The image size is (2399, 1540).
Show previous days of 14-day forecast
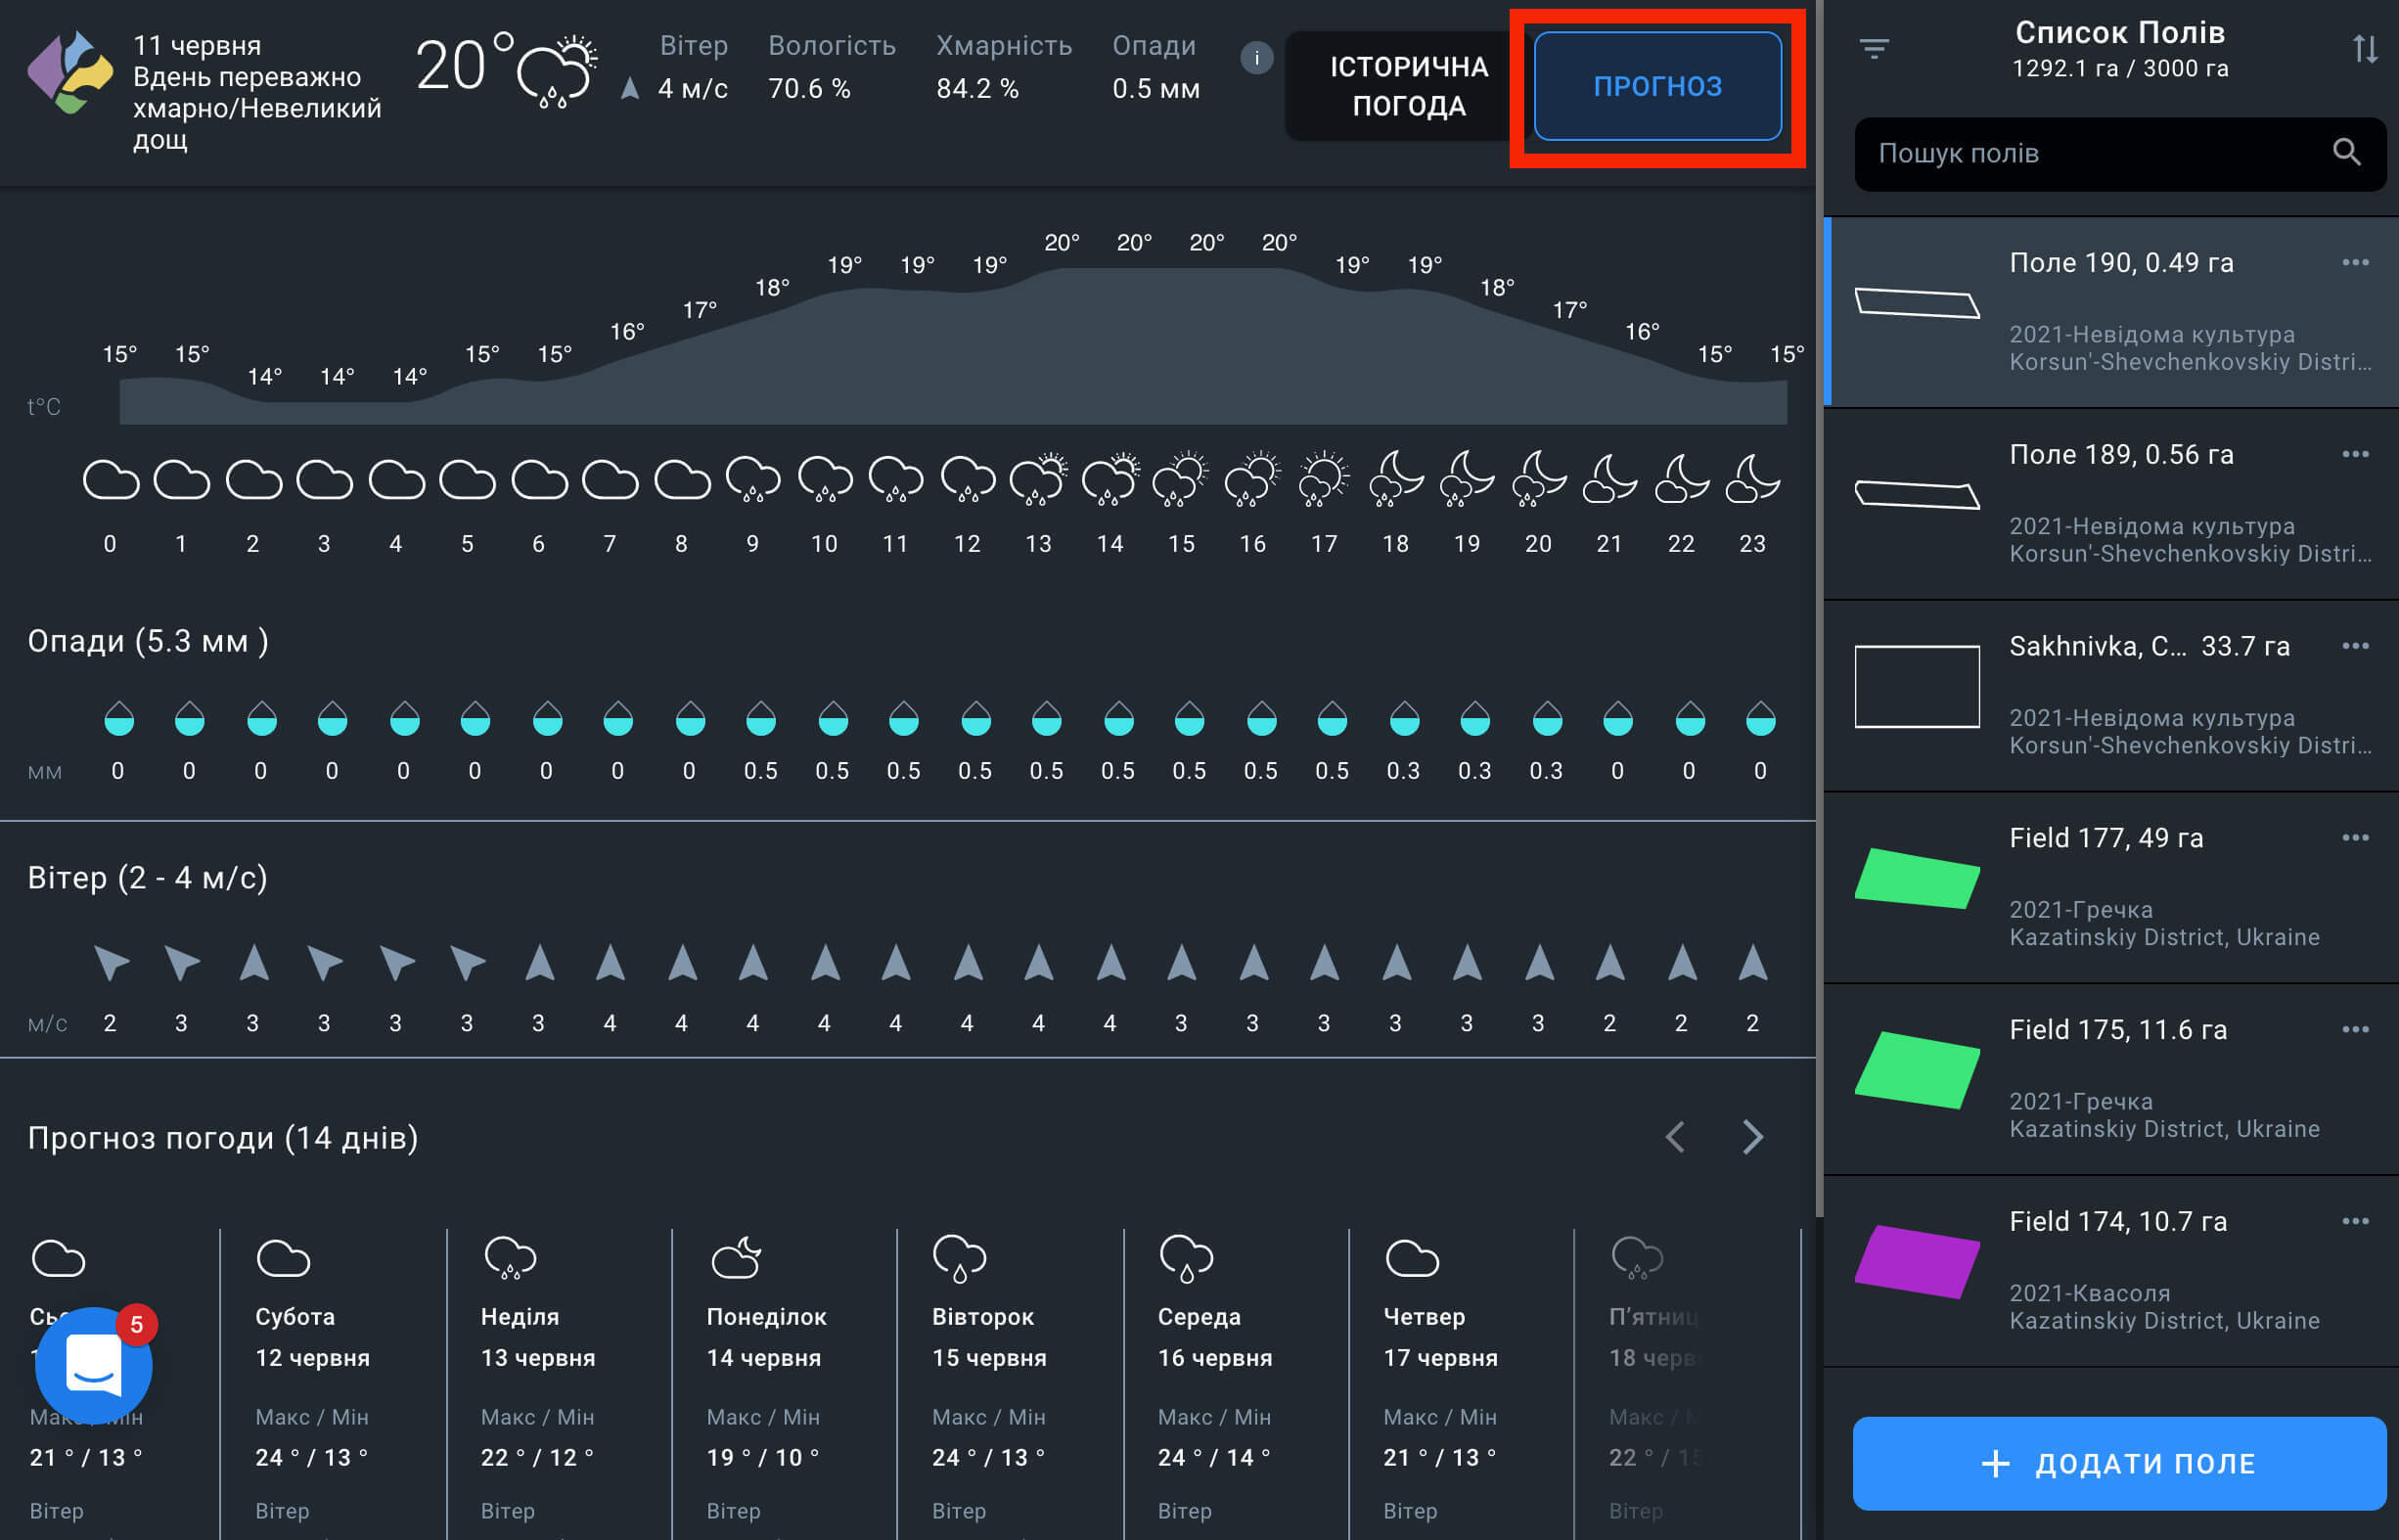point(1676,1137)
